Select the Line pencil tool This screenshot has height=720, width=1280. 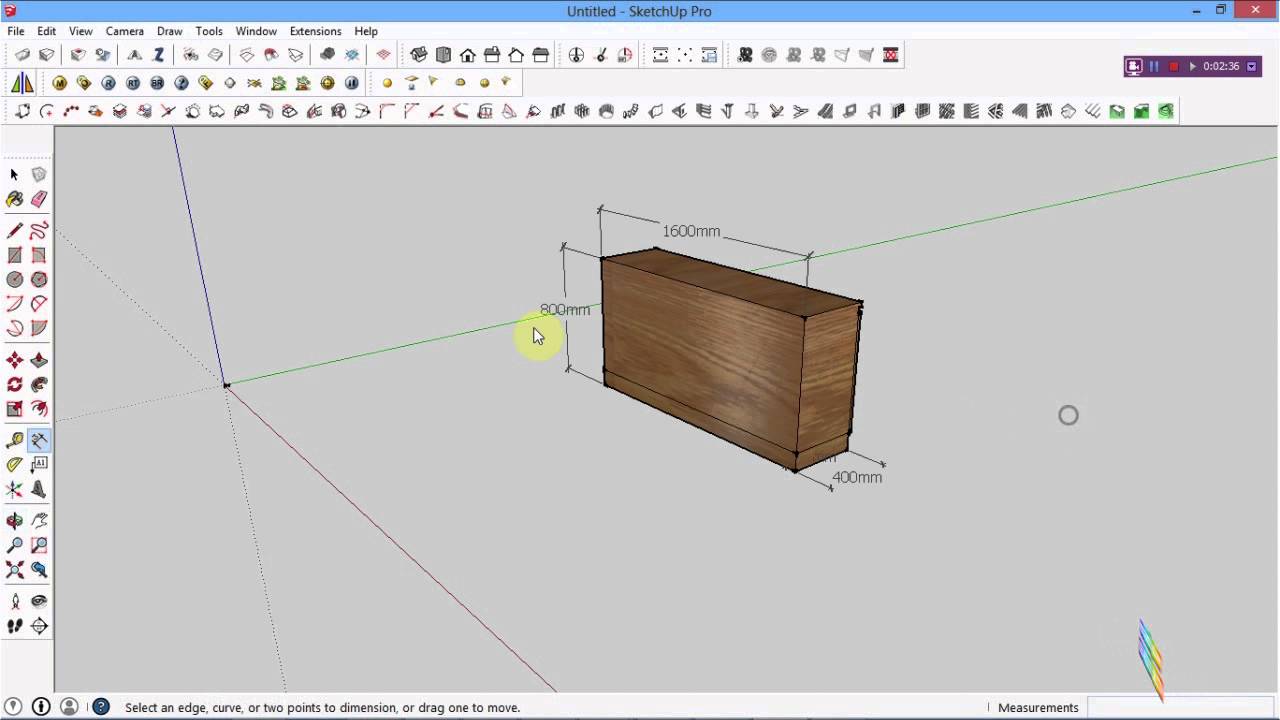pyautogui.click(x=15, y=231)
